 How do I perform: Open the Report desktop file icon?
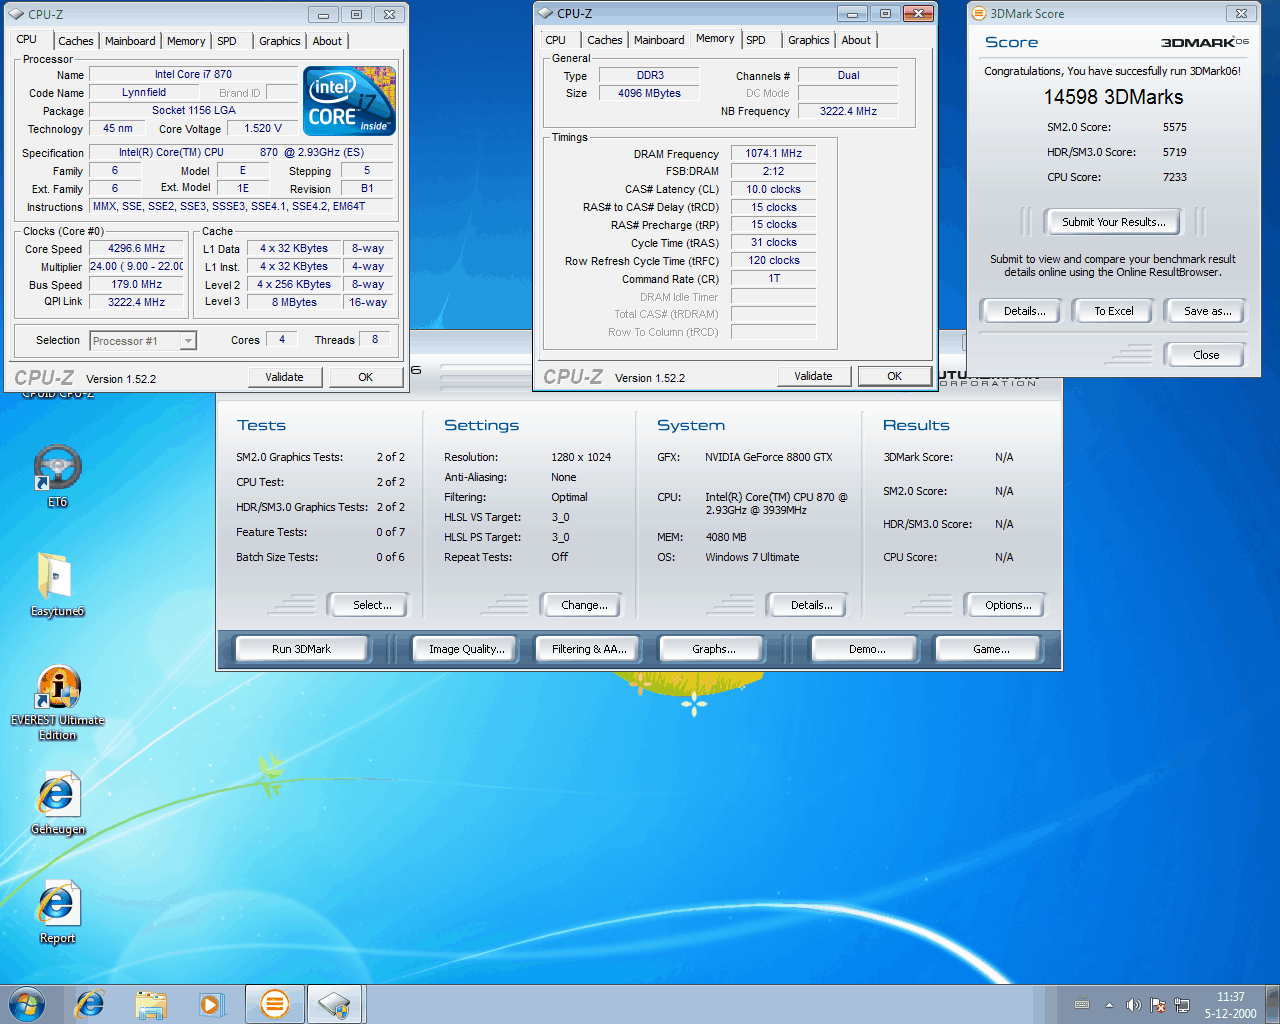point(57,912)
